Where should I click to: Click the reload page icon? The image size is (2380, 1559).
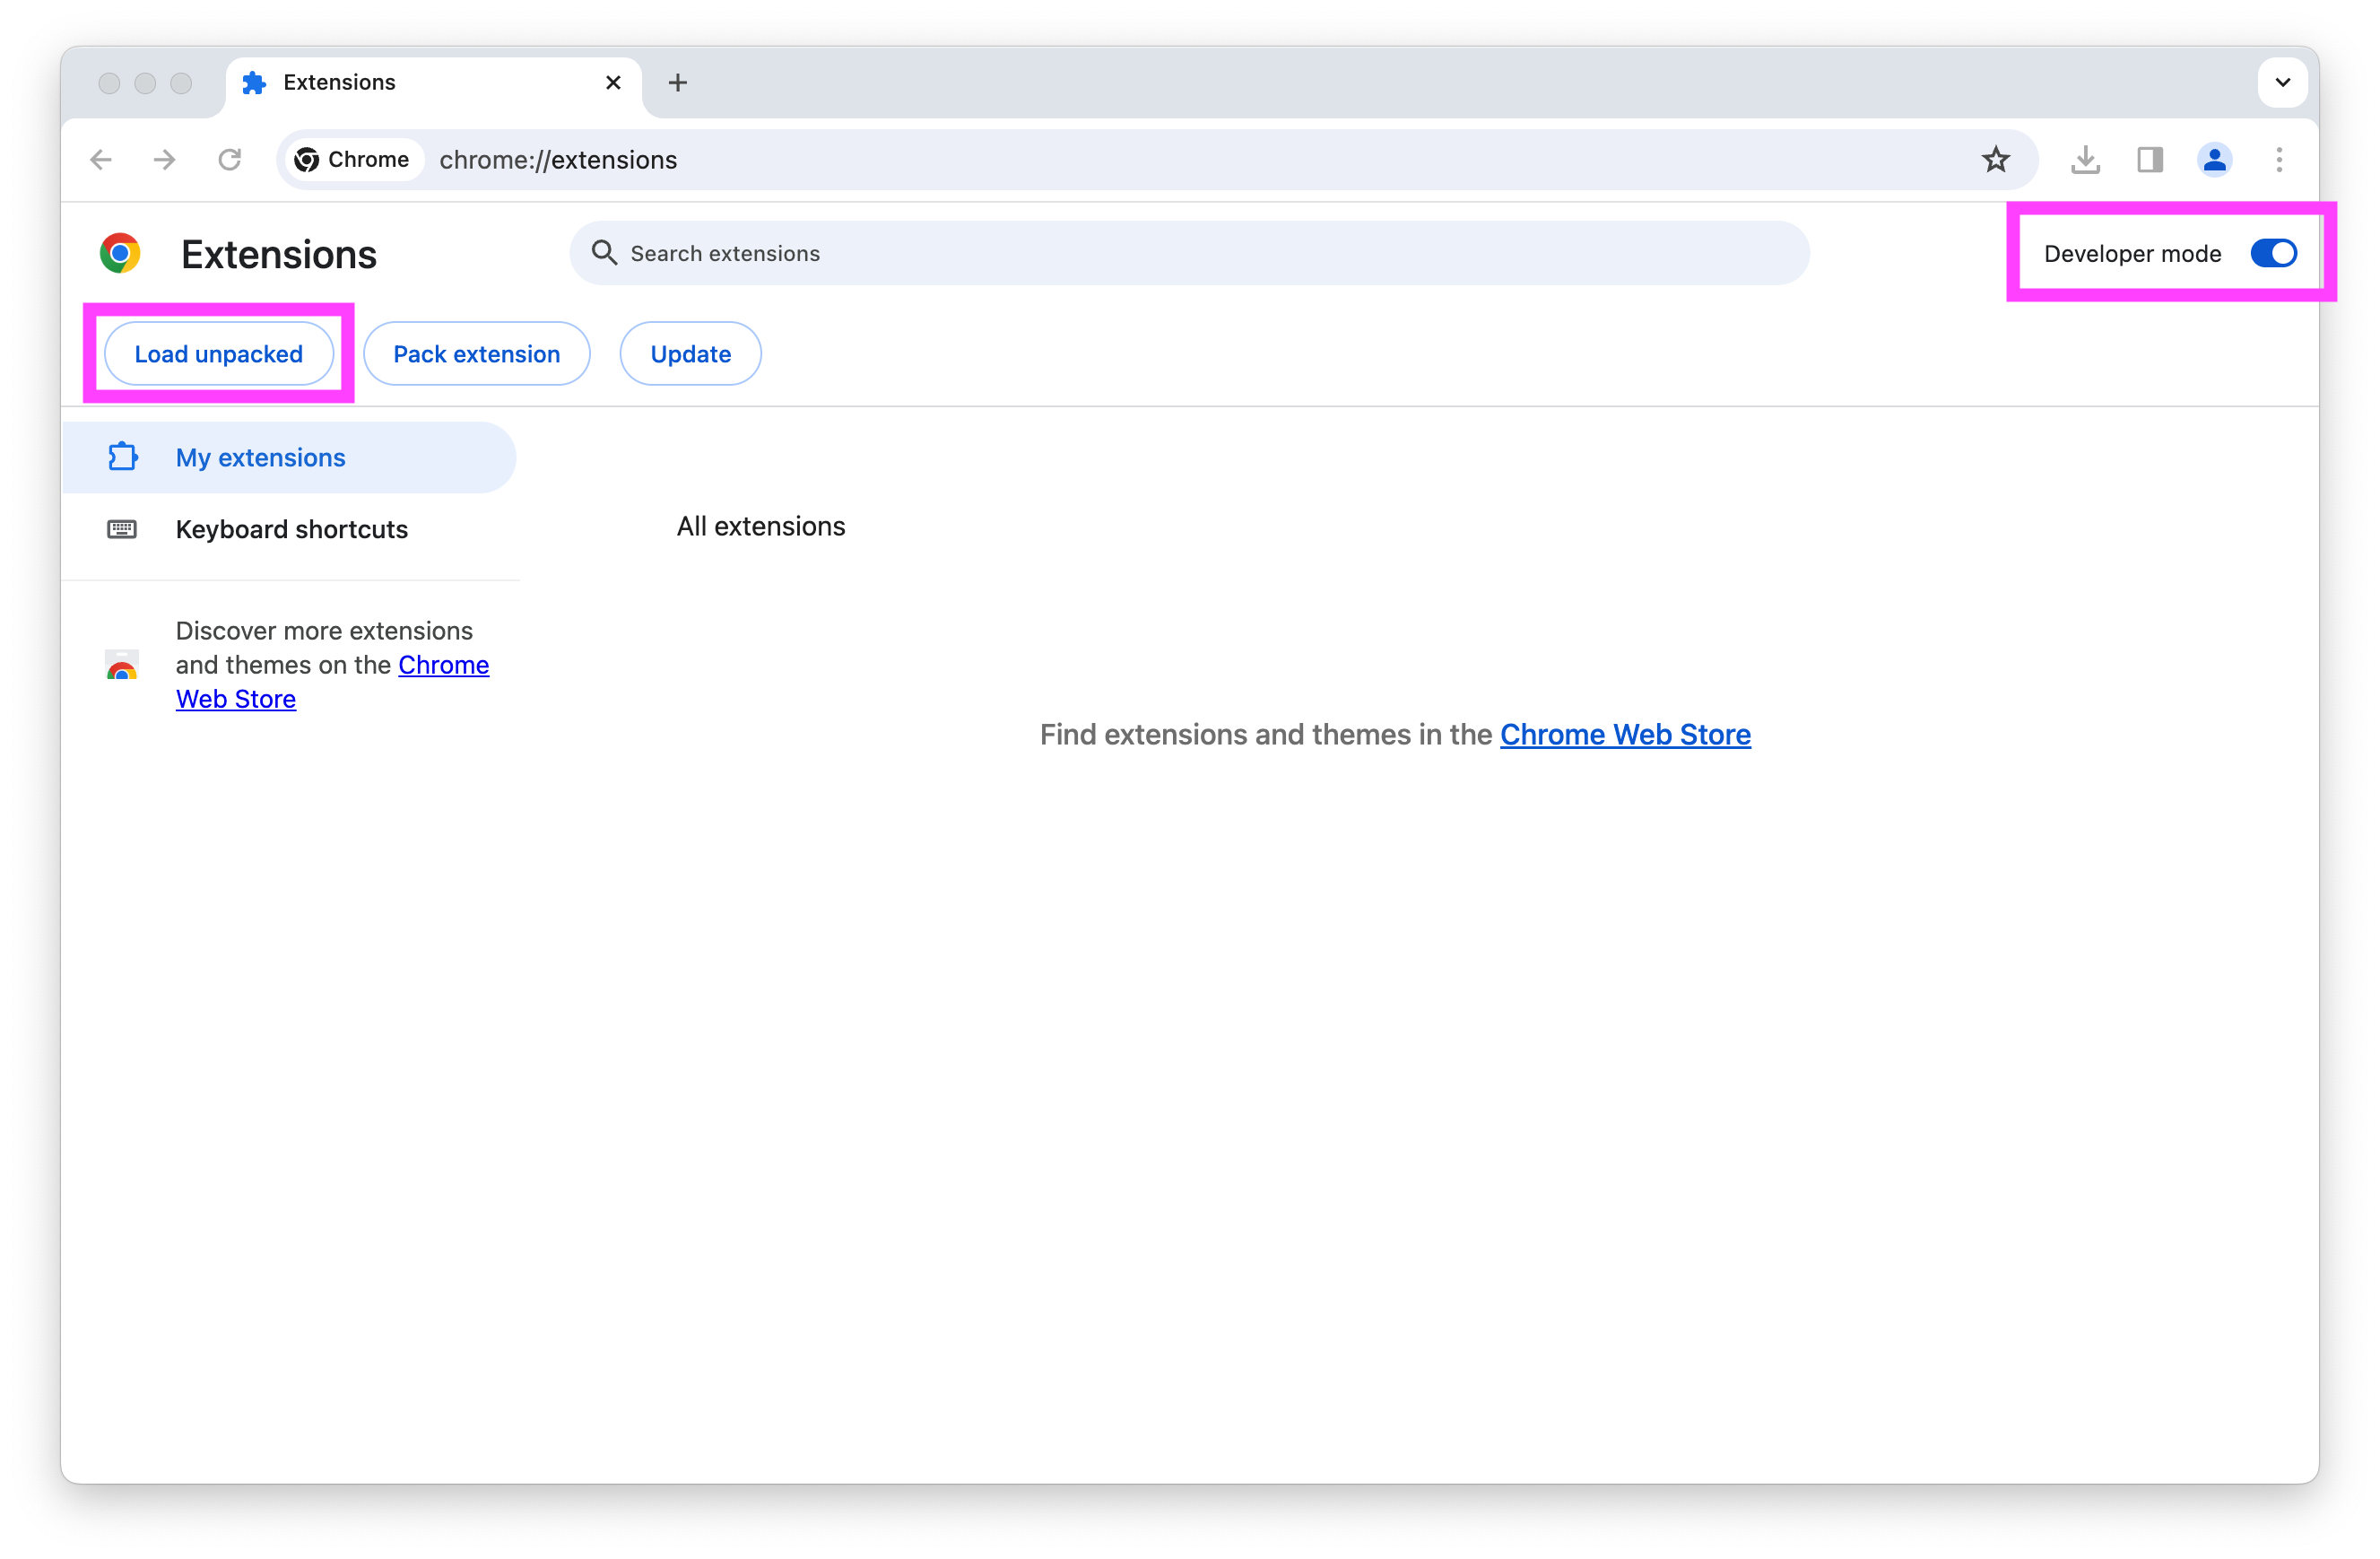coord(230,160)
